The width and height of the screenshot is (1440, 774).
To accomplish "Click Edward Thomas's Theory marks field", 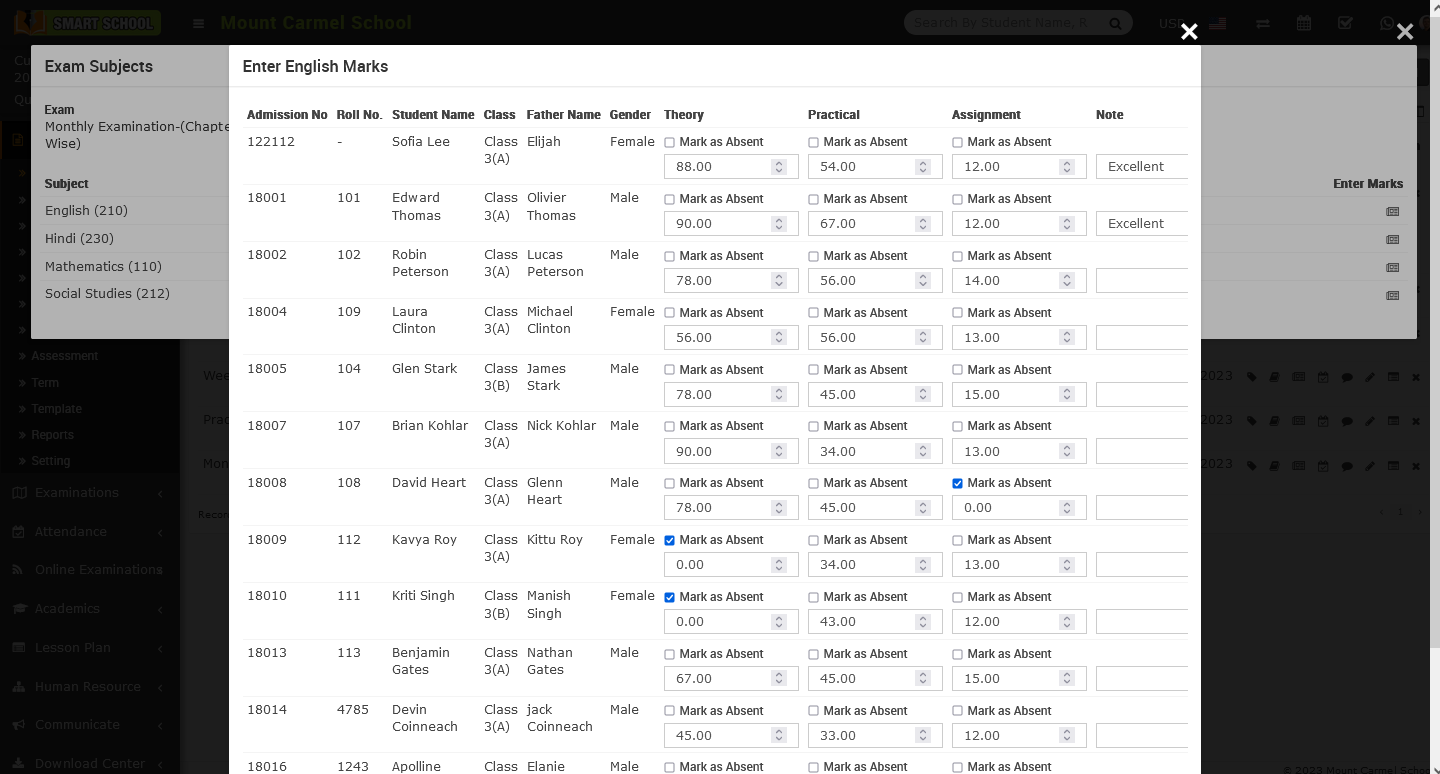I will coord(720,224).
